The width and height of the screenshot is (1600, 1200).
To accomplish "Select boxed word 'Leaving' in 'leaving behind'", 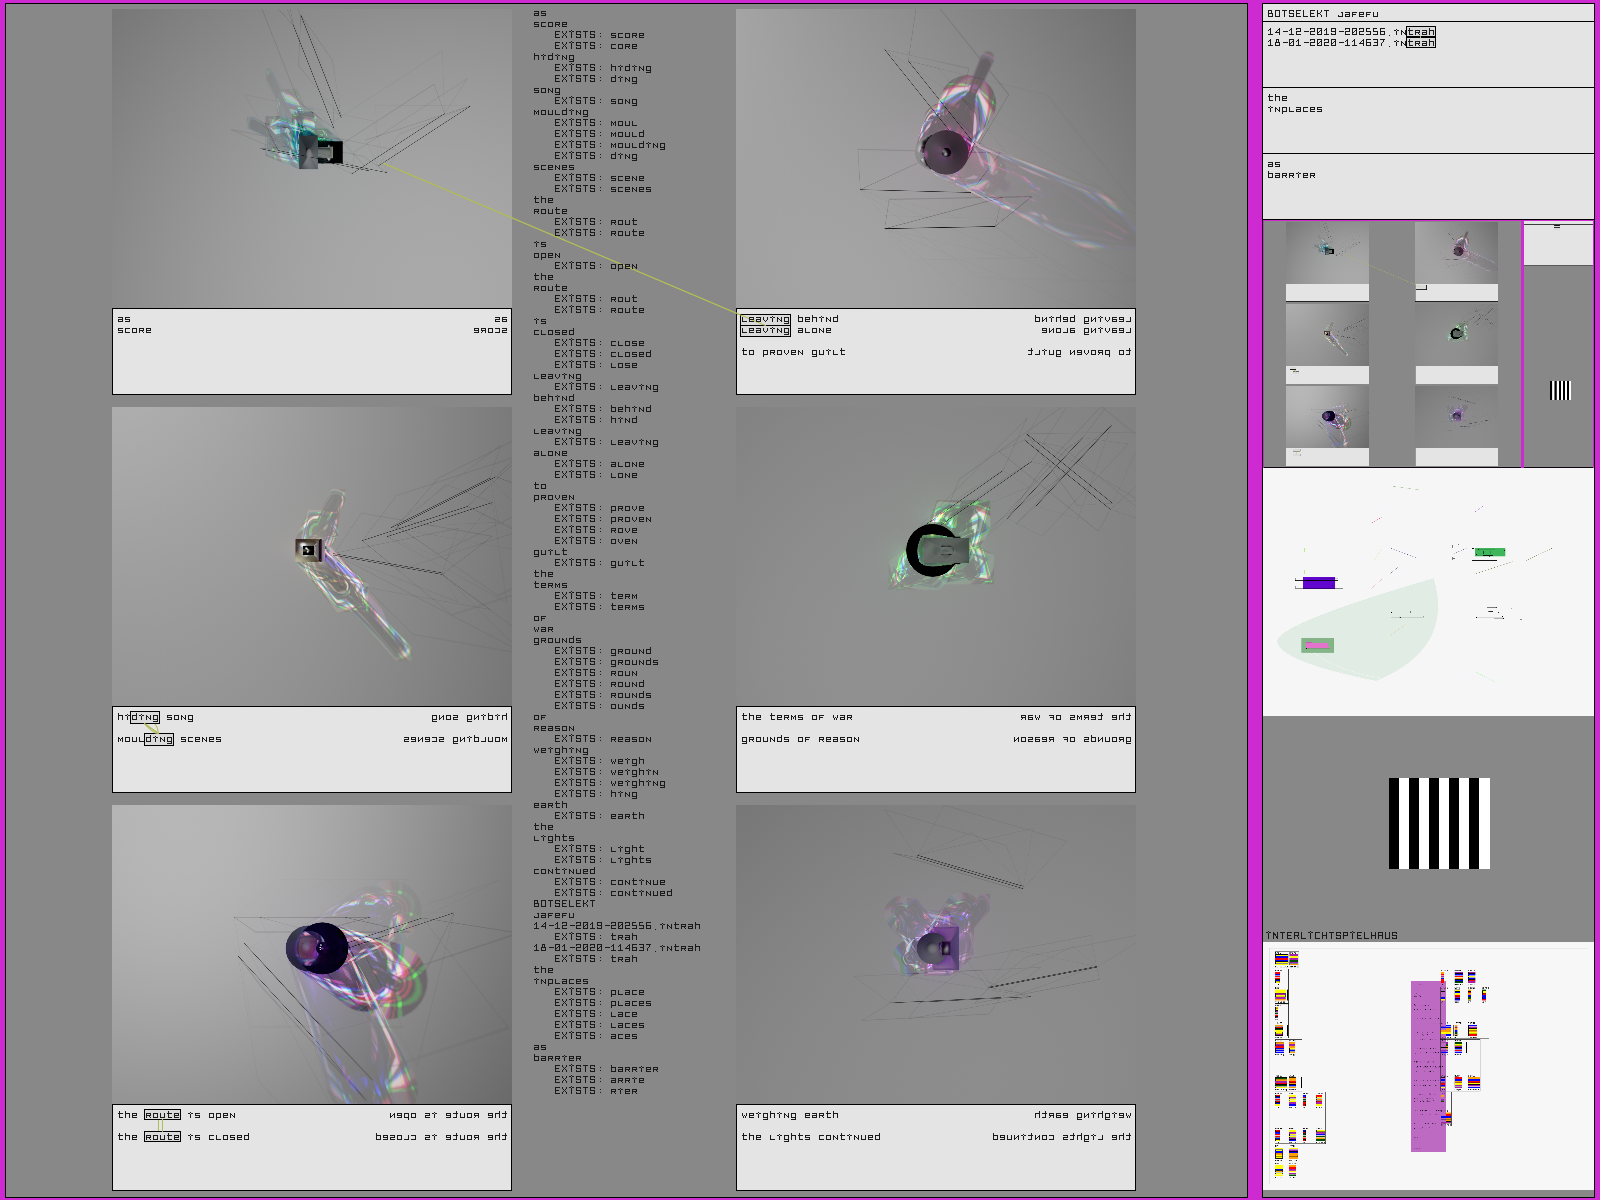I will pyautogui.click(x=765, y=319).
